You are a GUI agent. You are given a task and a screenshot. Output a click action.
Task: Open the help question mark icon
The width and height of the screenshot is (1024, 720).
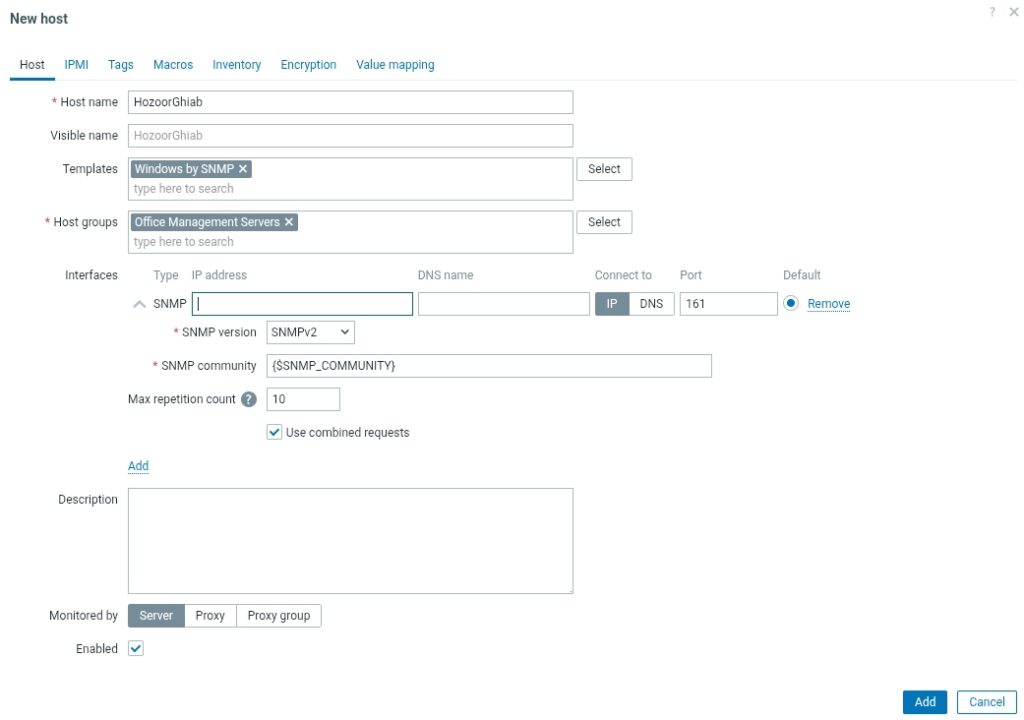(x=992, y=12)
